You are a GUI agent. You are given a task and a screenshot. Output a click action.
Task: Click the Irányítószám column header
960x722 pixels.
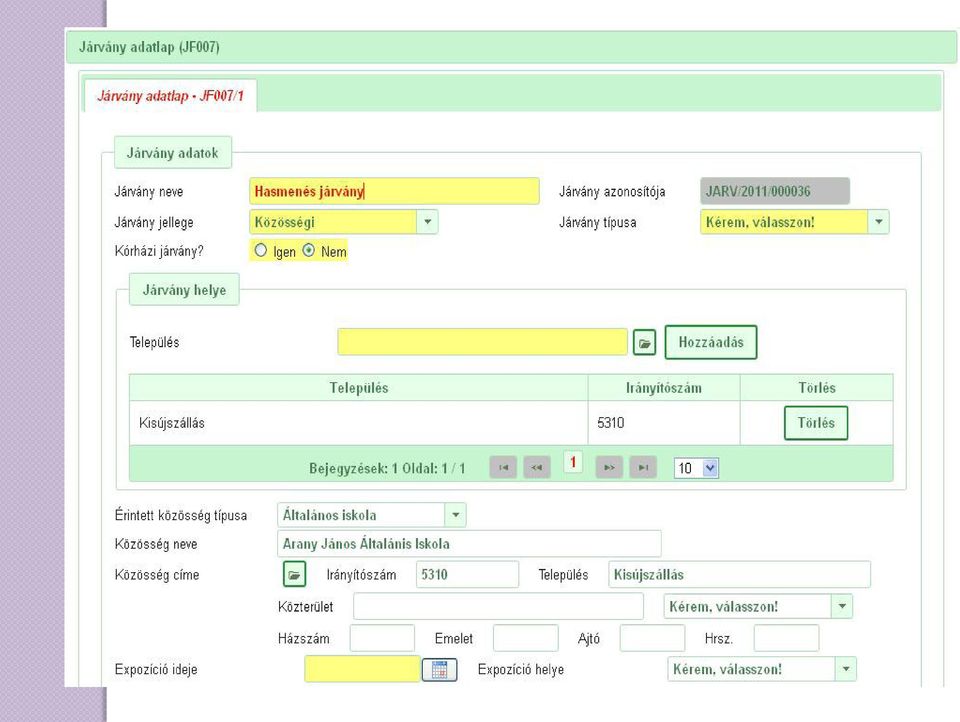tap(664, 388)
